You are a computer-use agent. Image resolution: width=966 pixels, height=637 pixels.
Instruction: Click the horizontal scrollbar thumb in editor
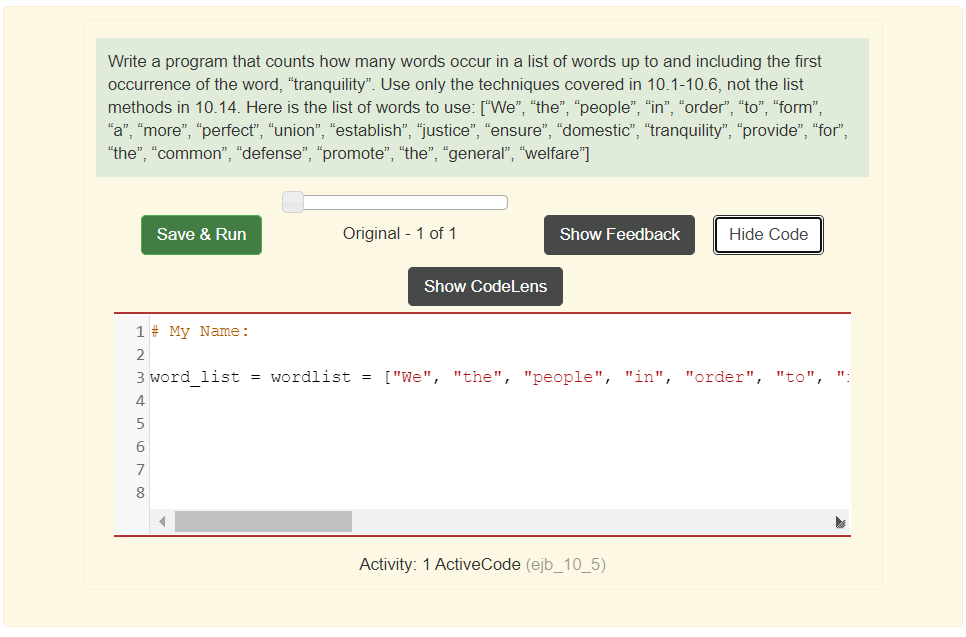click(263, 522)
